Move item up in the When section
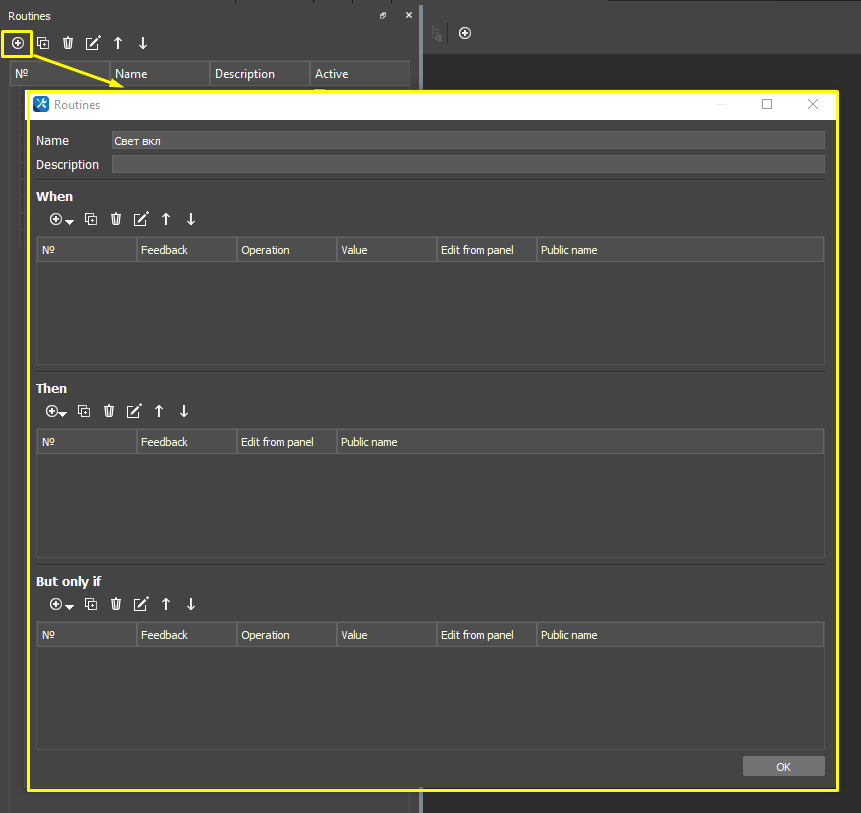 coord(166,219)
